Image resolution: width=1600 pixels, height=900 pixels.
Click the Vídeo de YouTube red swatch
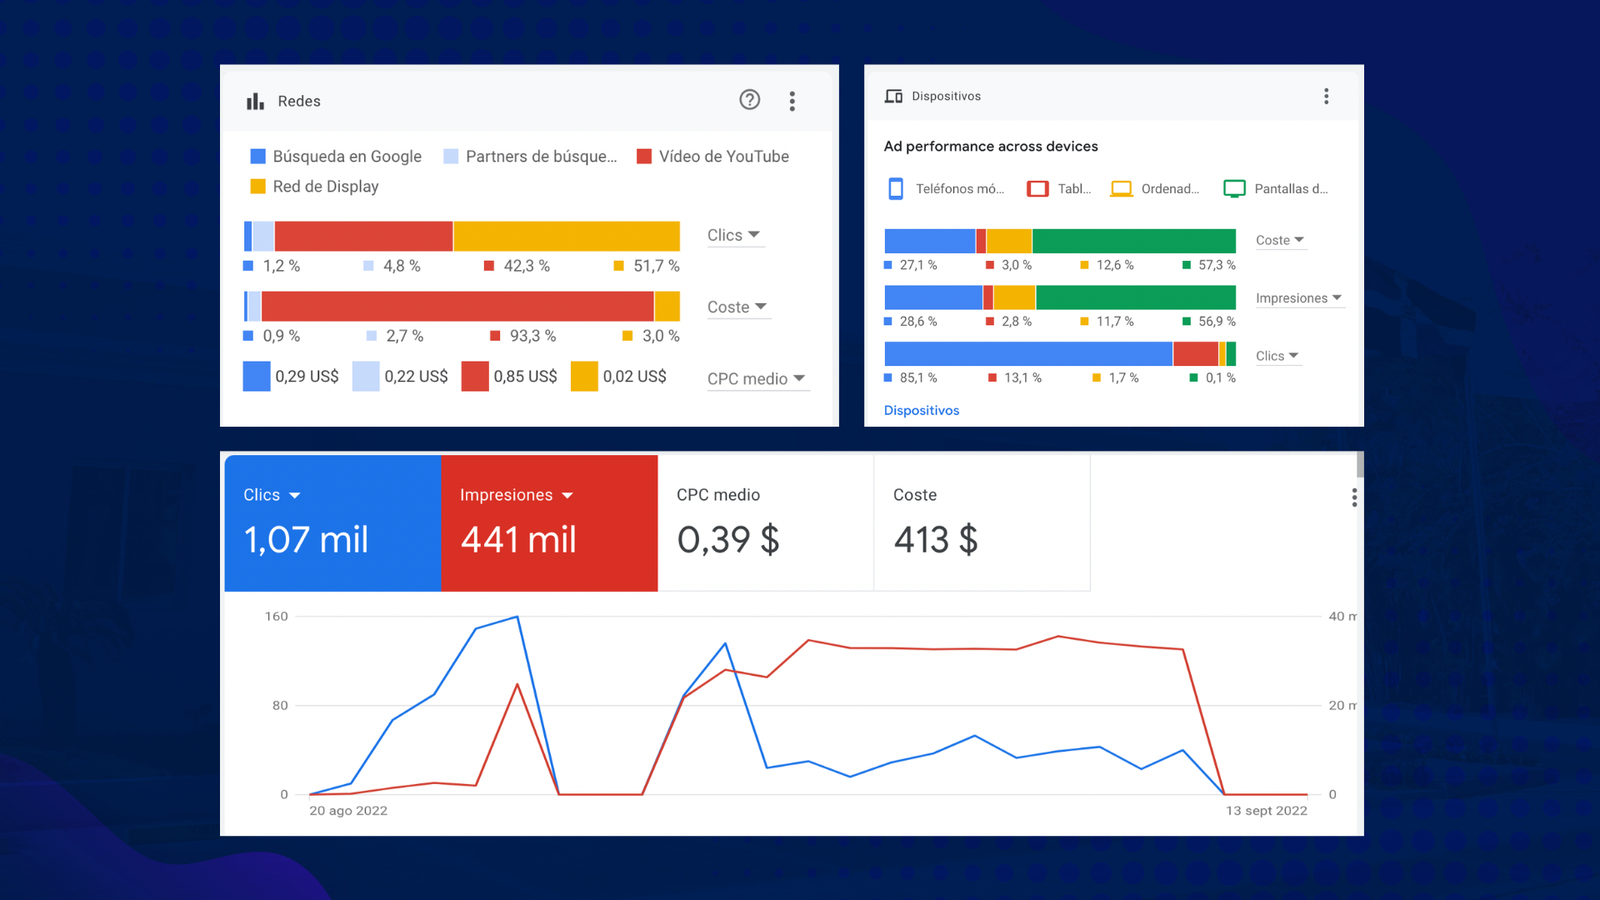click(644, 156)
